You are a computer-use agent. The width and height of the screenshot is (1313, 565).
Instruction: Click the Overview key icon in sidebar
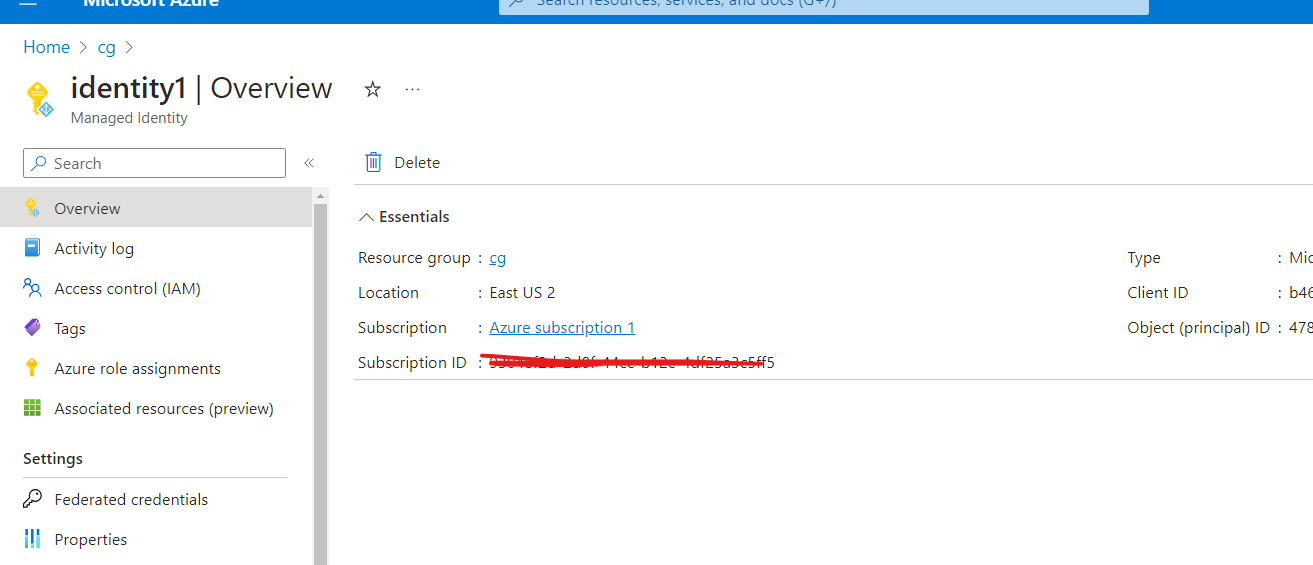32,208
